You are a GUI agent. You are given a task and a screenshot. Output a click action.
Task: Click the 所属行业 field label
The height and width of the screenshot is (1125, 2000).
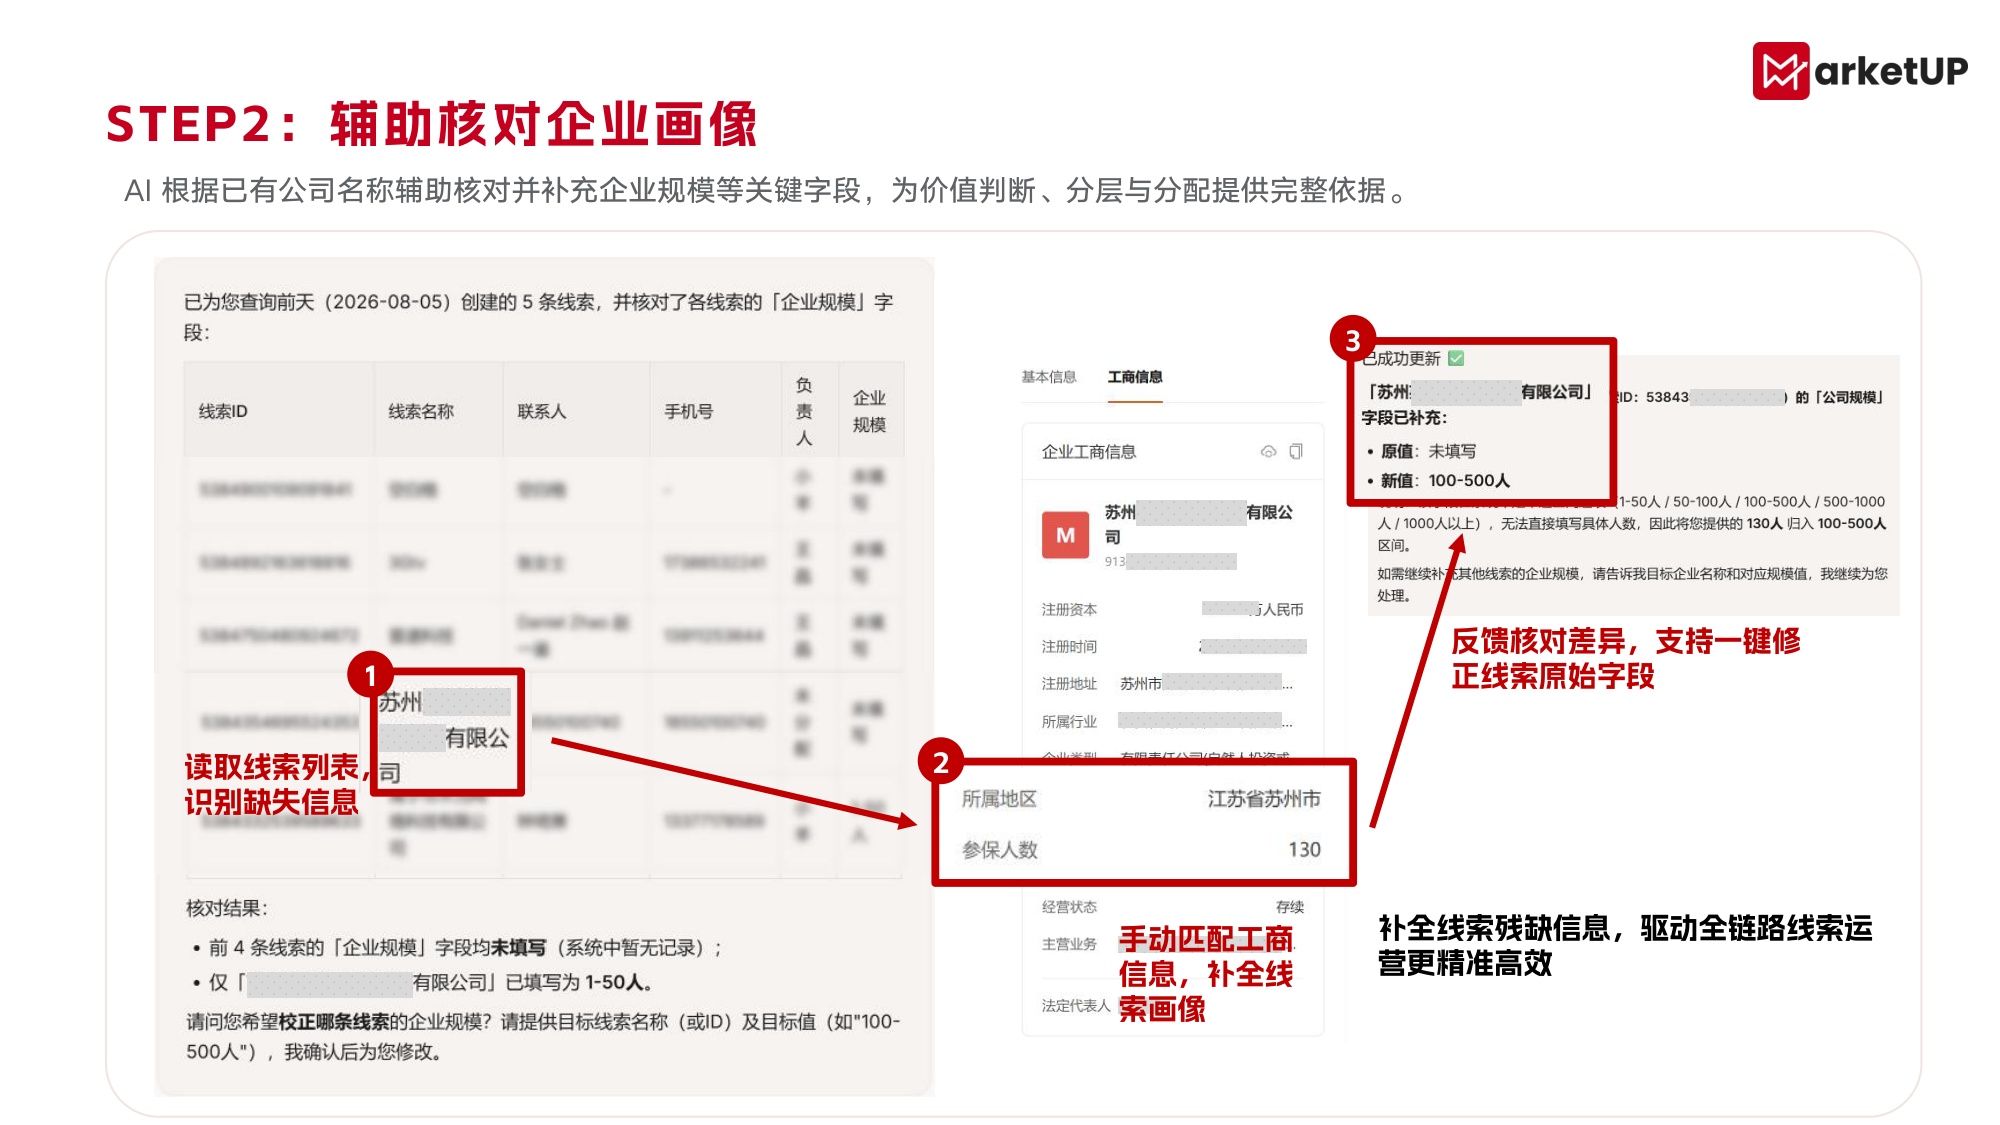click(1069, 722)
